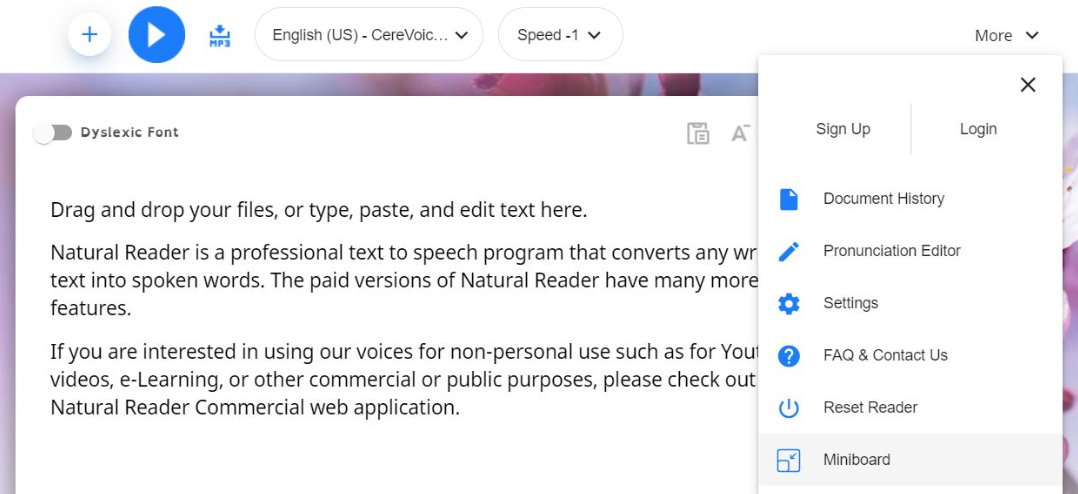
Task: Click the blue plus add document button
Action: (89, 34)
